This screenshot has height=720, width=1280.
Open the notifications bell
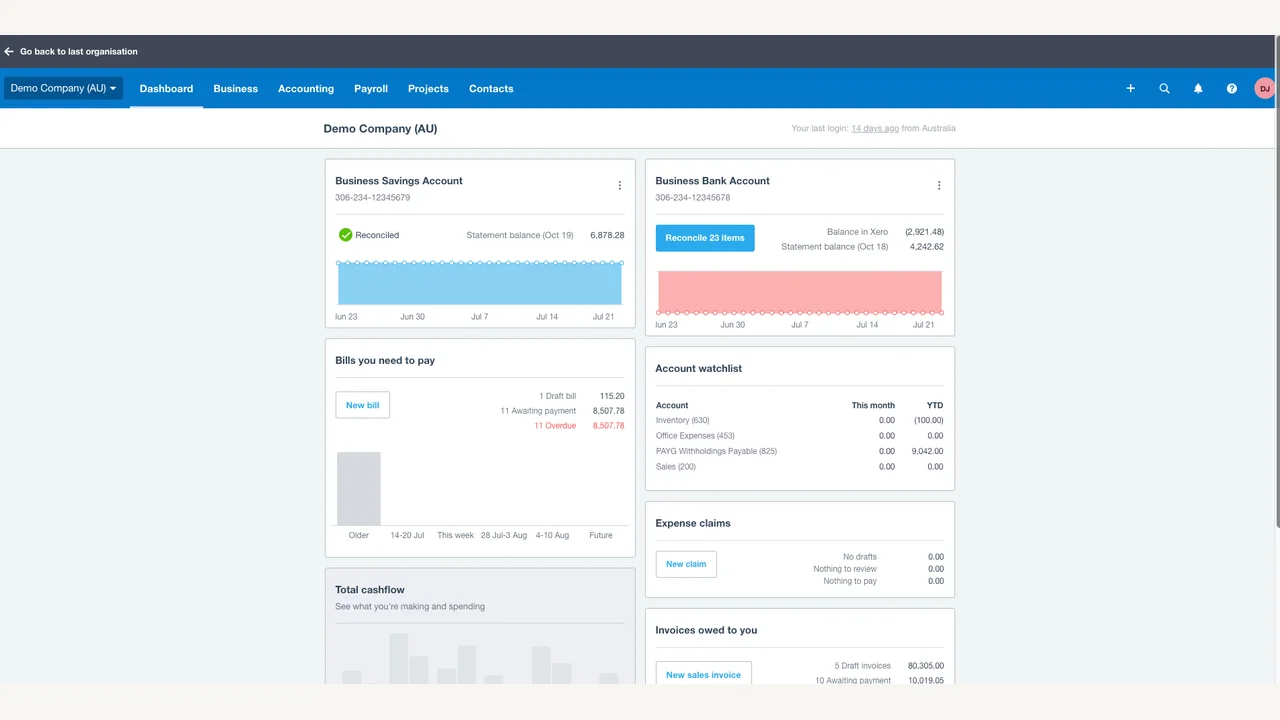[1198, 89]
